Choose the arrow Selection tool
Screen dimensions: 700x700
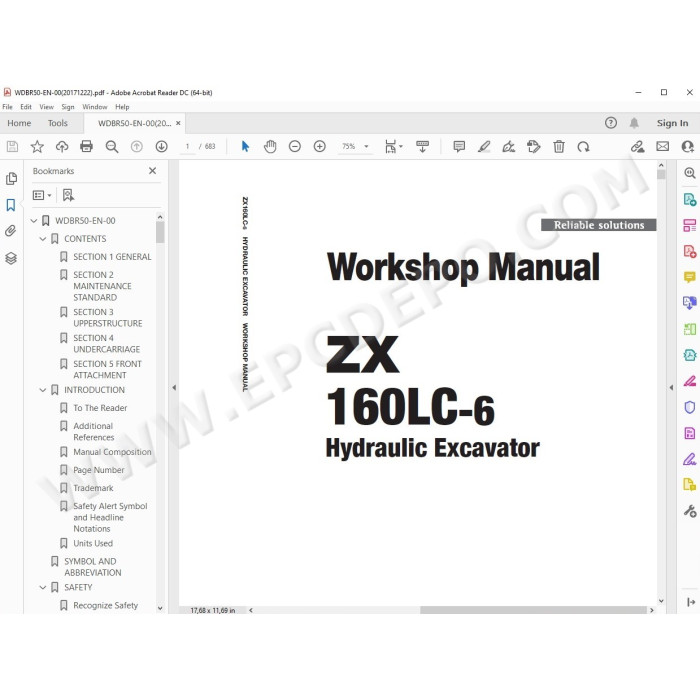(245, 146)
